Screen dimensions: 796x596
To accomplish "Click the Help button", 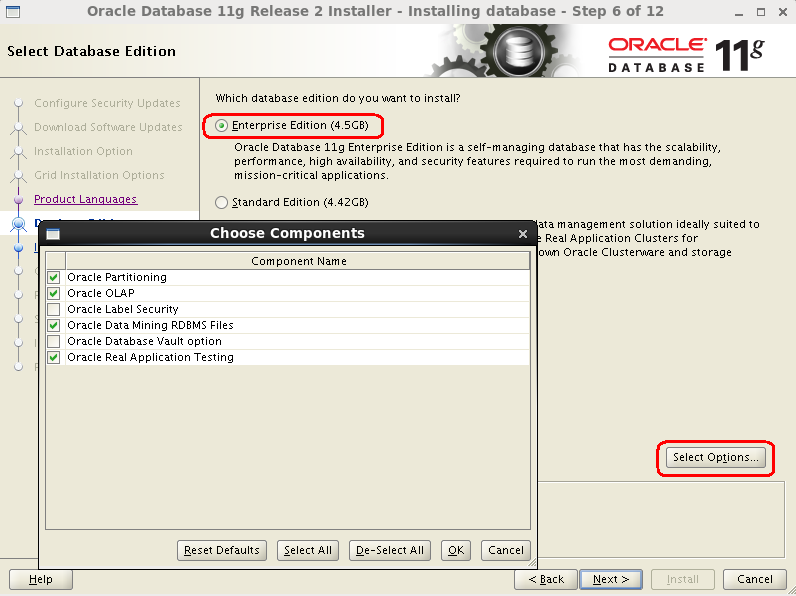I will pos(41,579).
